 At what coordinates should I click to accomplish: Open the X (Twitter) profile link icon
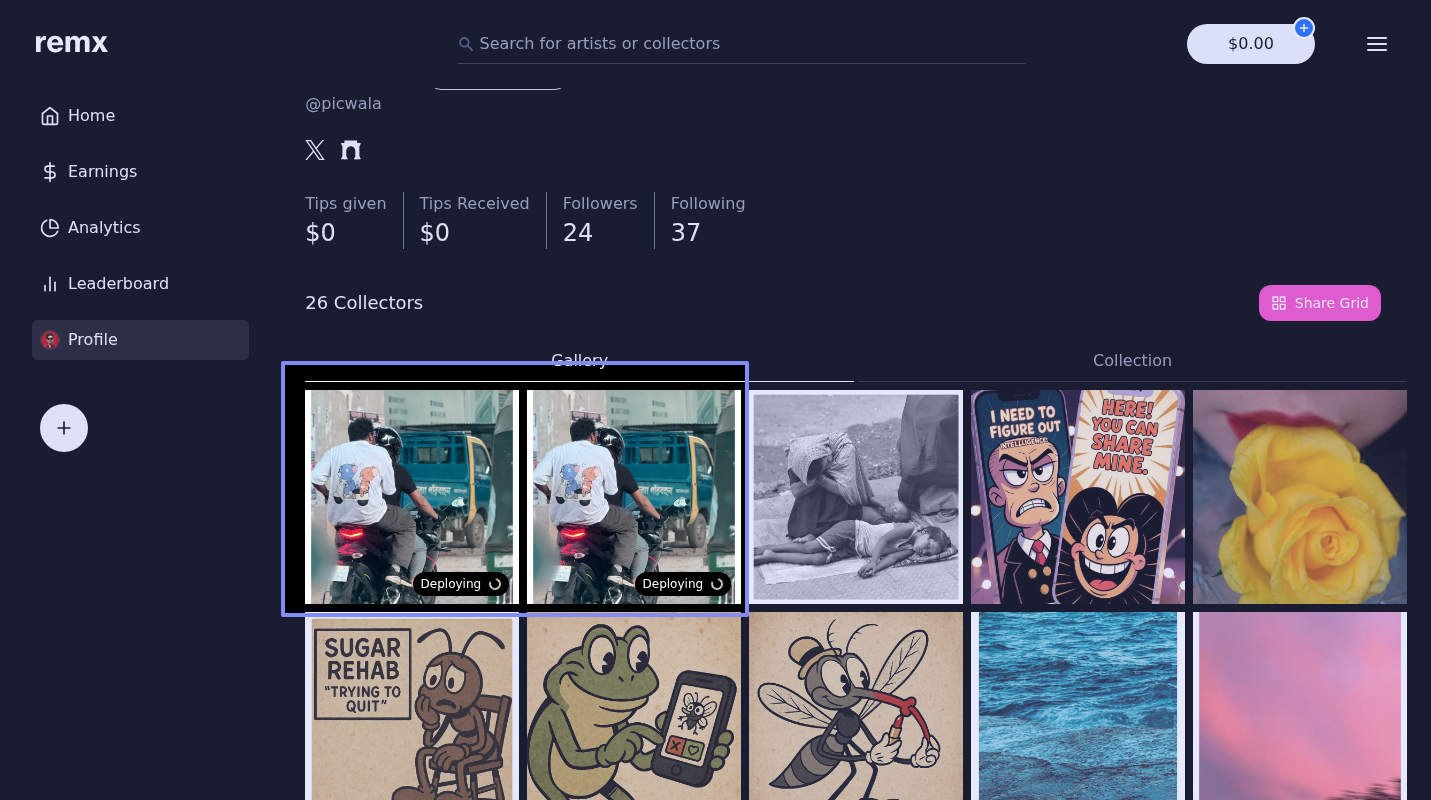(315, 150)
